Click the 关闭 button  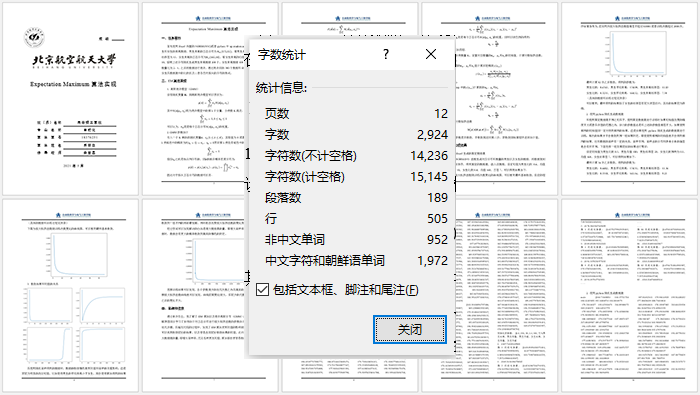point(409,330)
